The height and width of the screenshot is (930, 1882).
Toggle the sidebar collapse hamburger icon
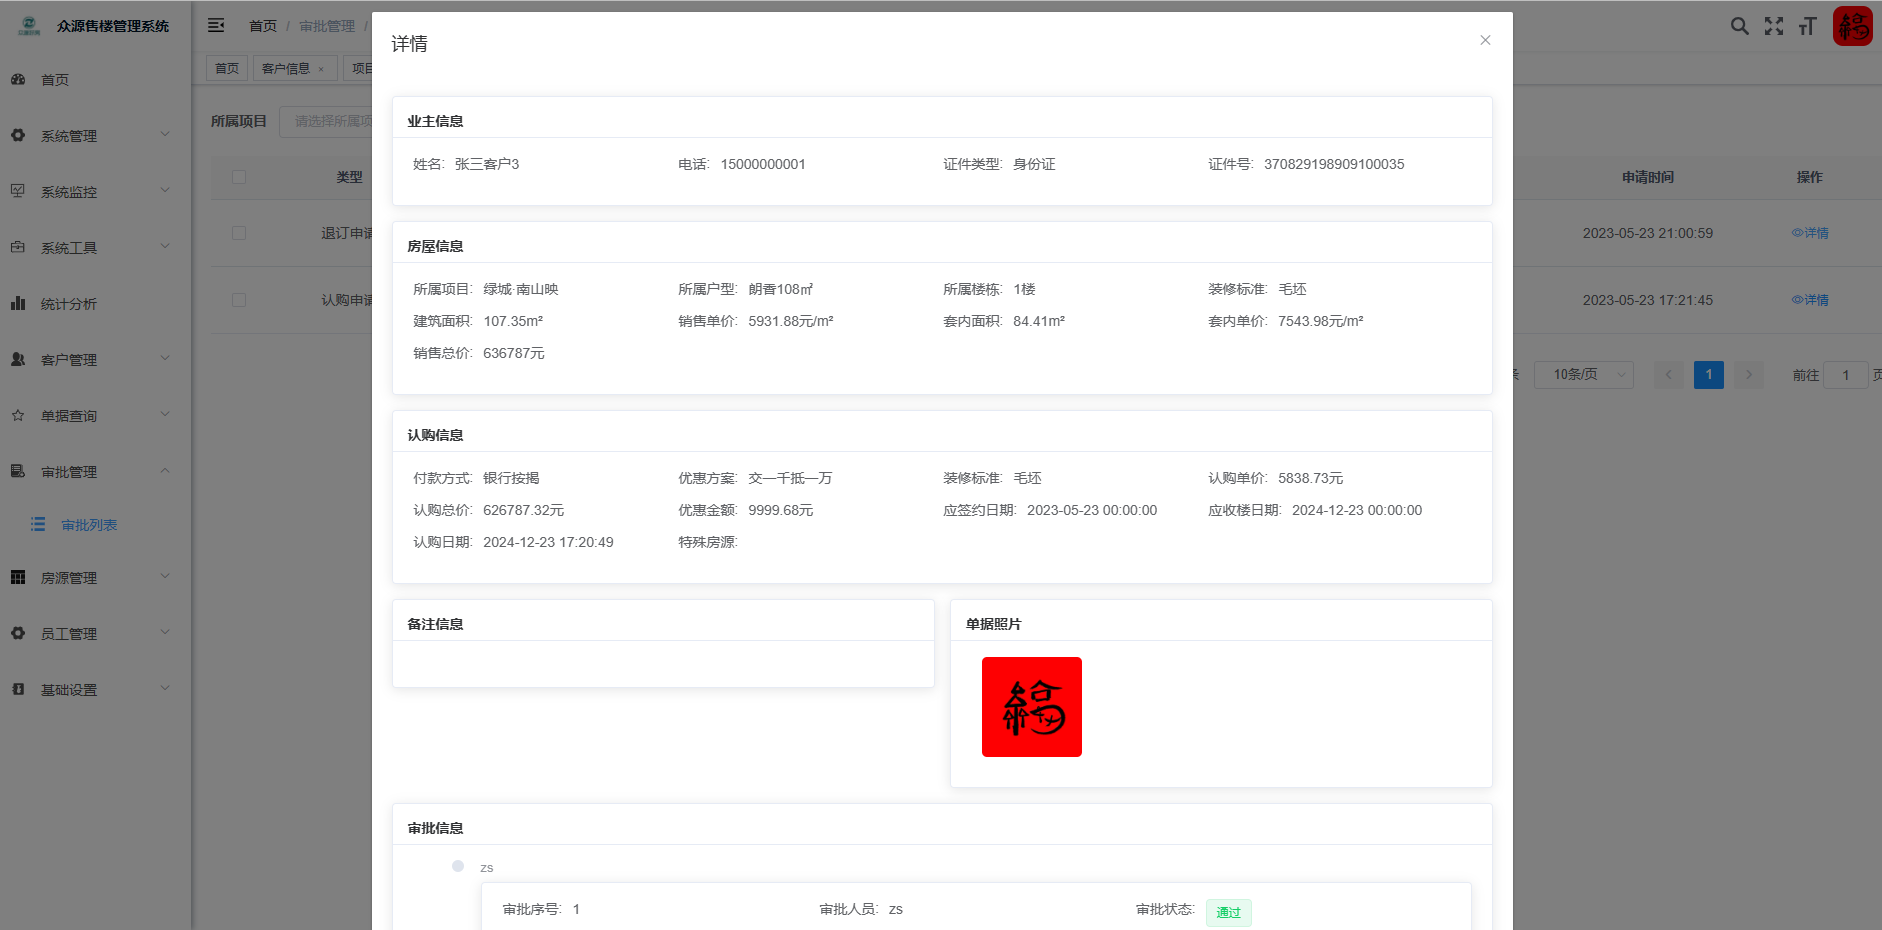216,25
